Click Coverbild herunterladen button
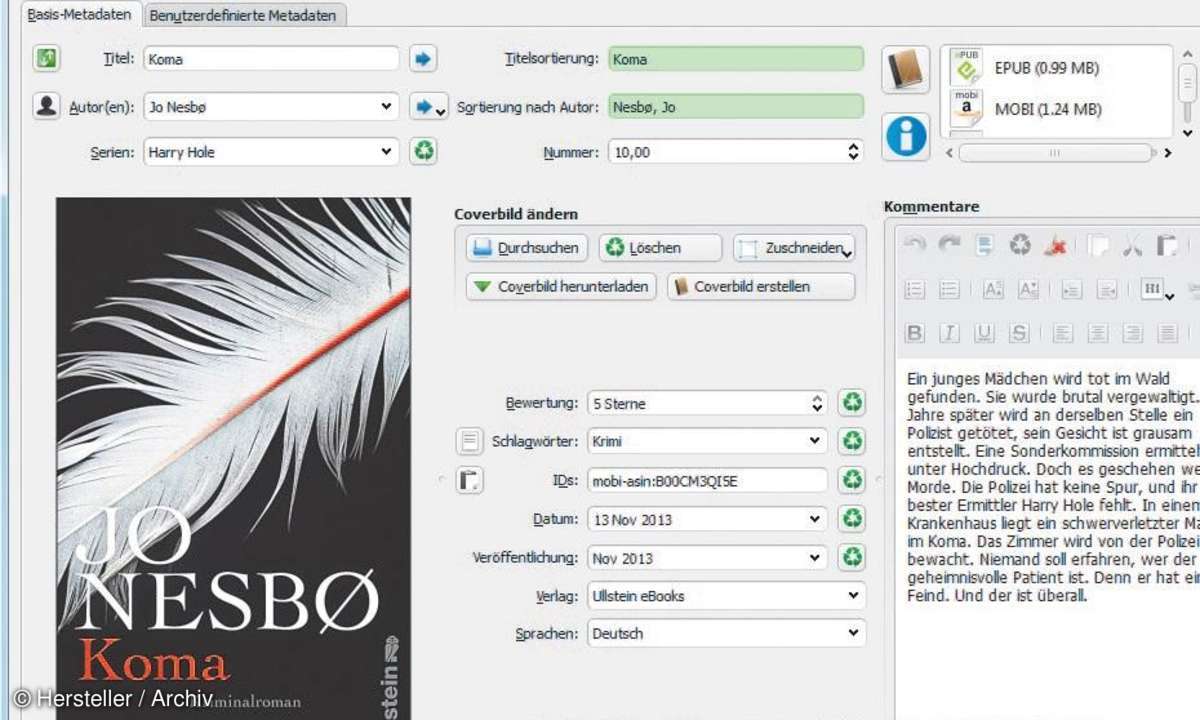 (562, 286)
